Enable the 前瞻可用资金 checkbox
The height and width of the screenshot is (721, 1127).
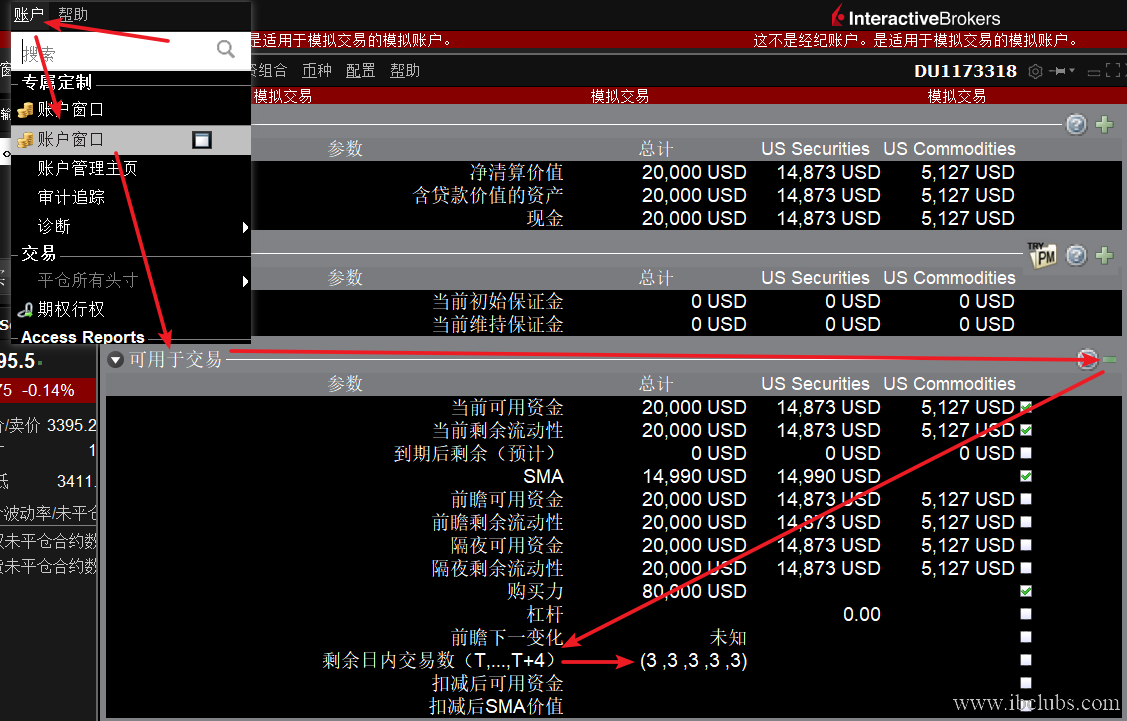1026,500
